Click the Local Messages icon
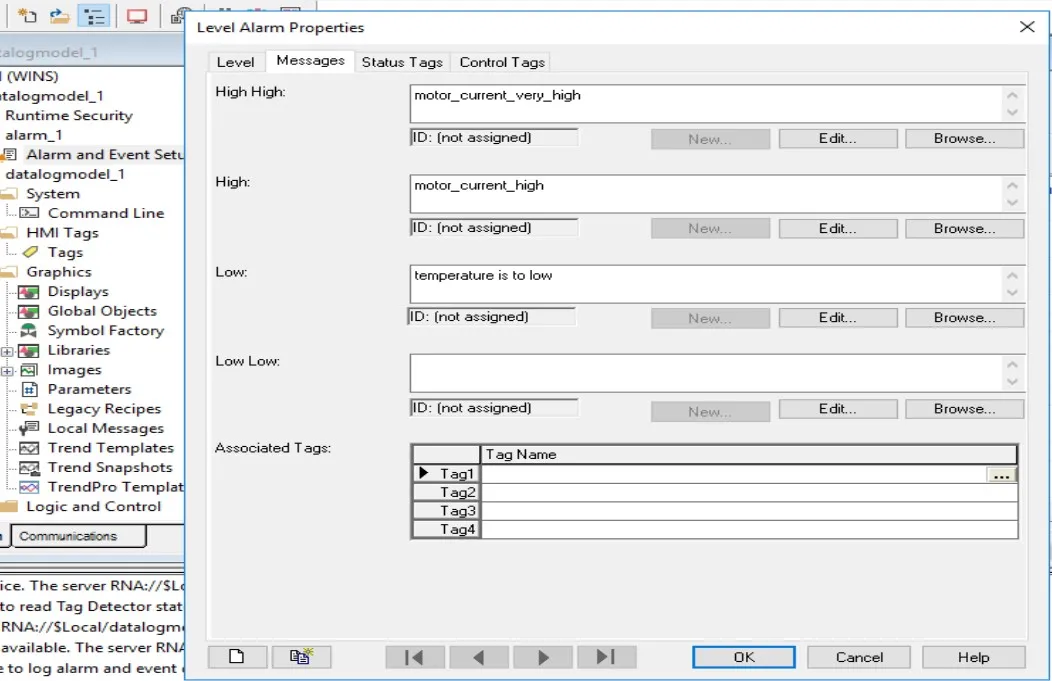Viewport: 1052px width, 681px height. 29,428
